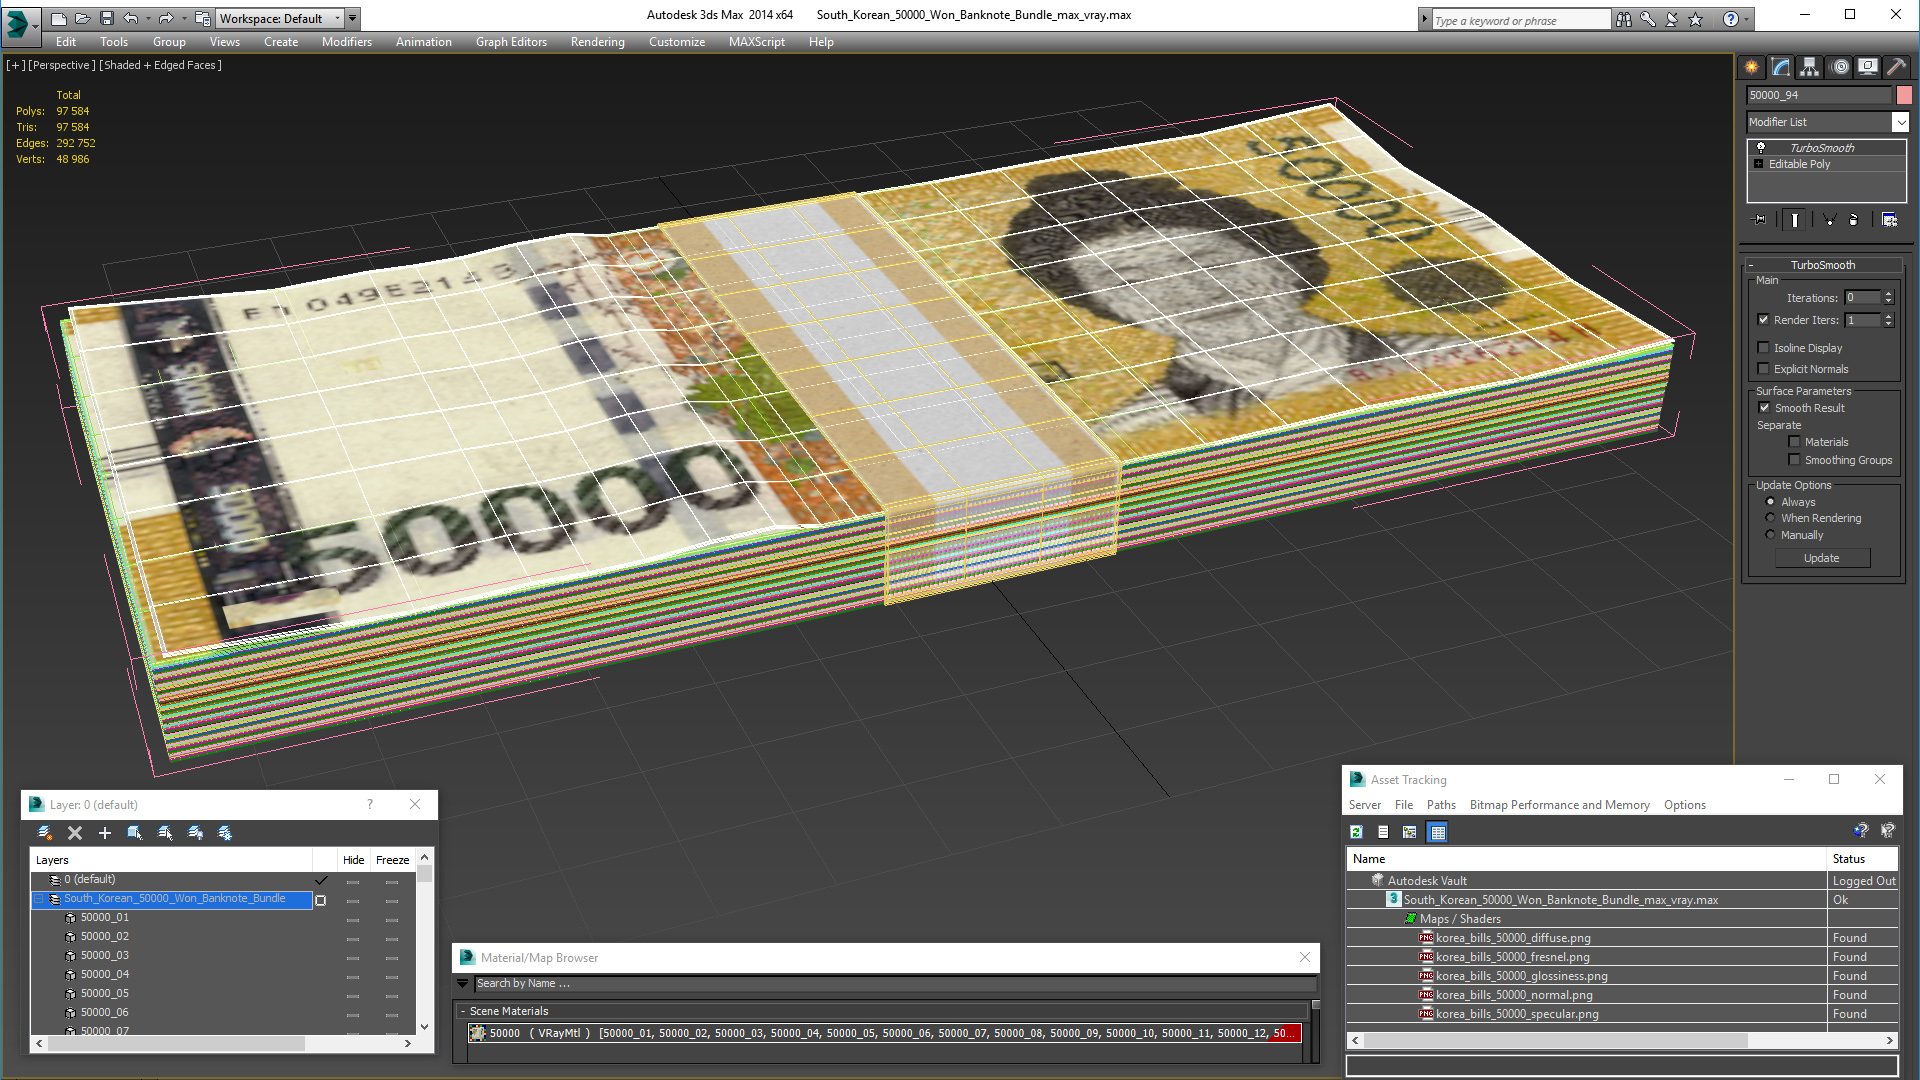1920x1080 pixels.
Task: Click Configure Modifier Sets icon
Action: pos(1889,220)
